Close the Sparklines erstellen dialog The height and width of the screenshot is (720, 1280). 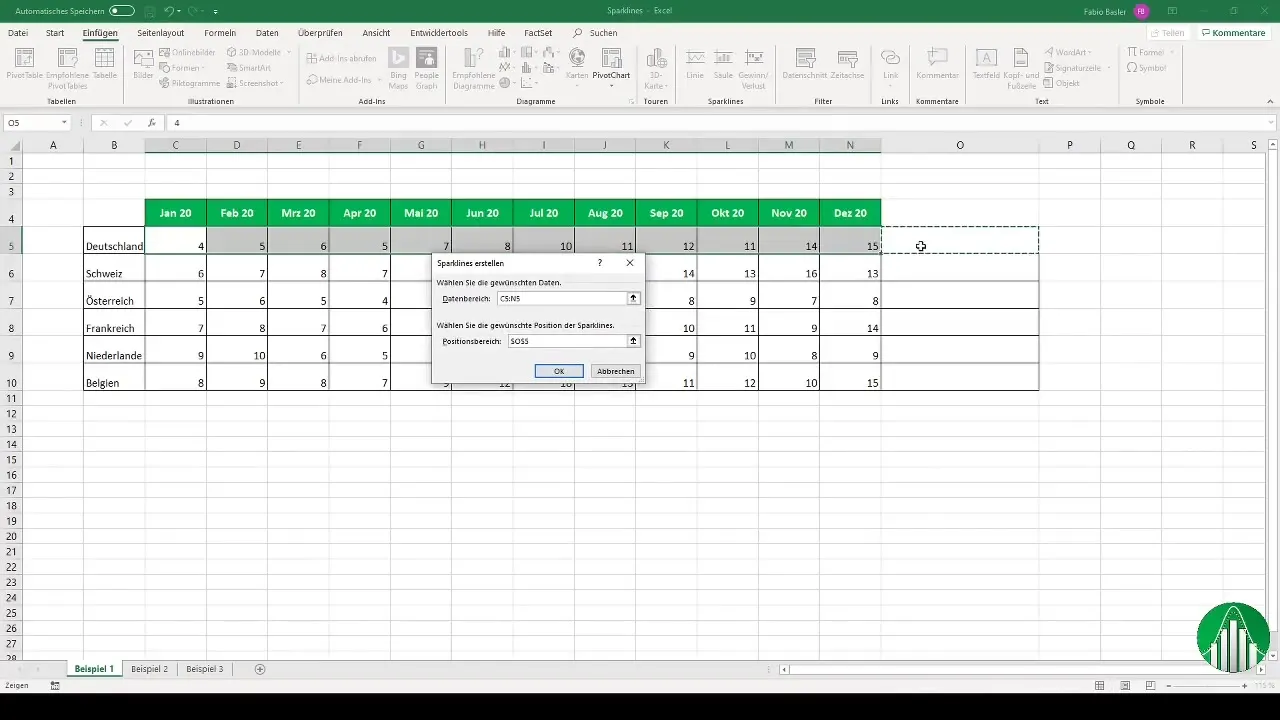pos(630,262)
